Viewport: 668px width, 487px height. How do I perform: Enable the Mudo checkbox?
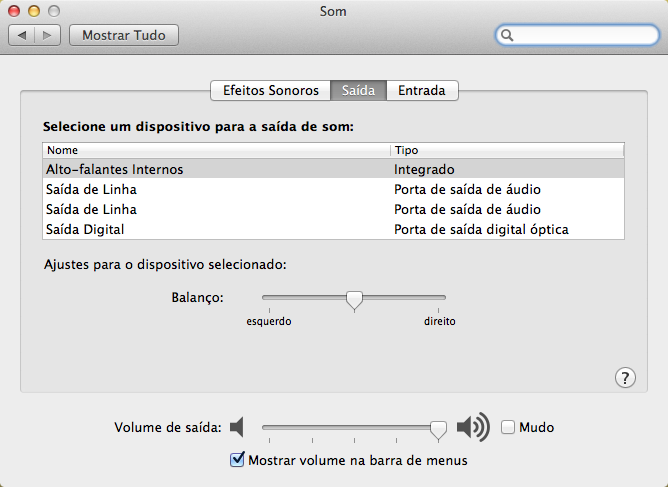tap(508, 428)
